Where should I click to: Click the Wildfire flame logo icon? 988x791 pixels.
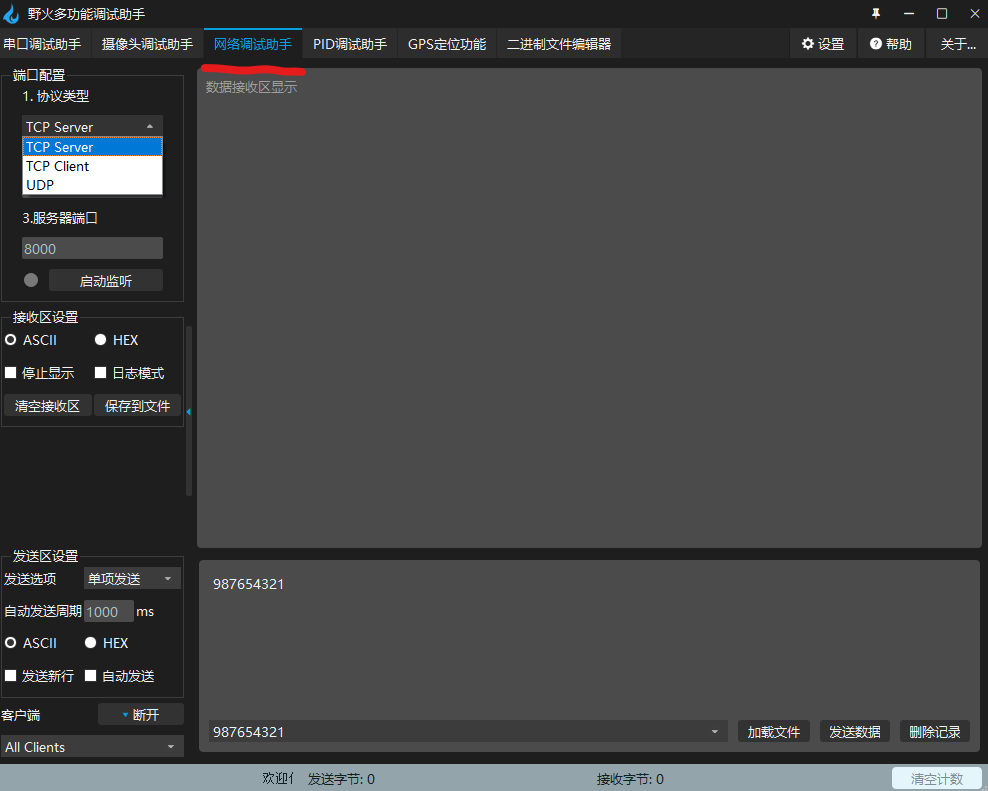point(11,13)
